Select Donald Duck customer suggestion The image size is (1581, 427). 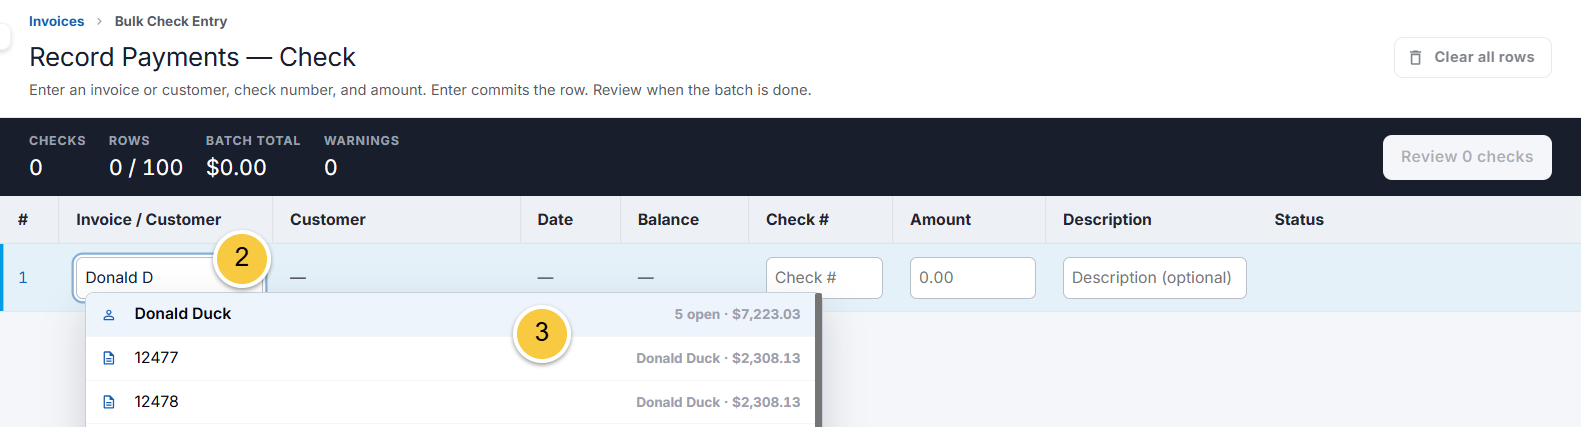(450, 314)
